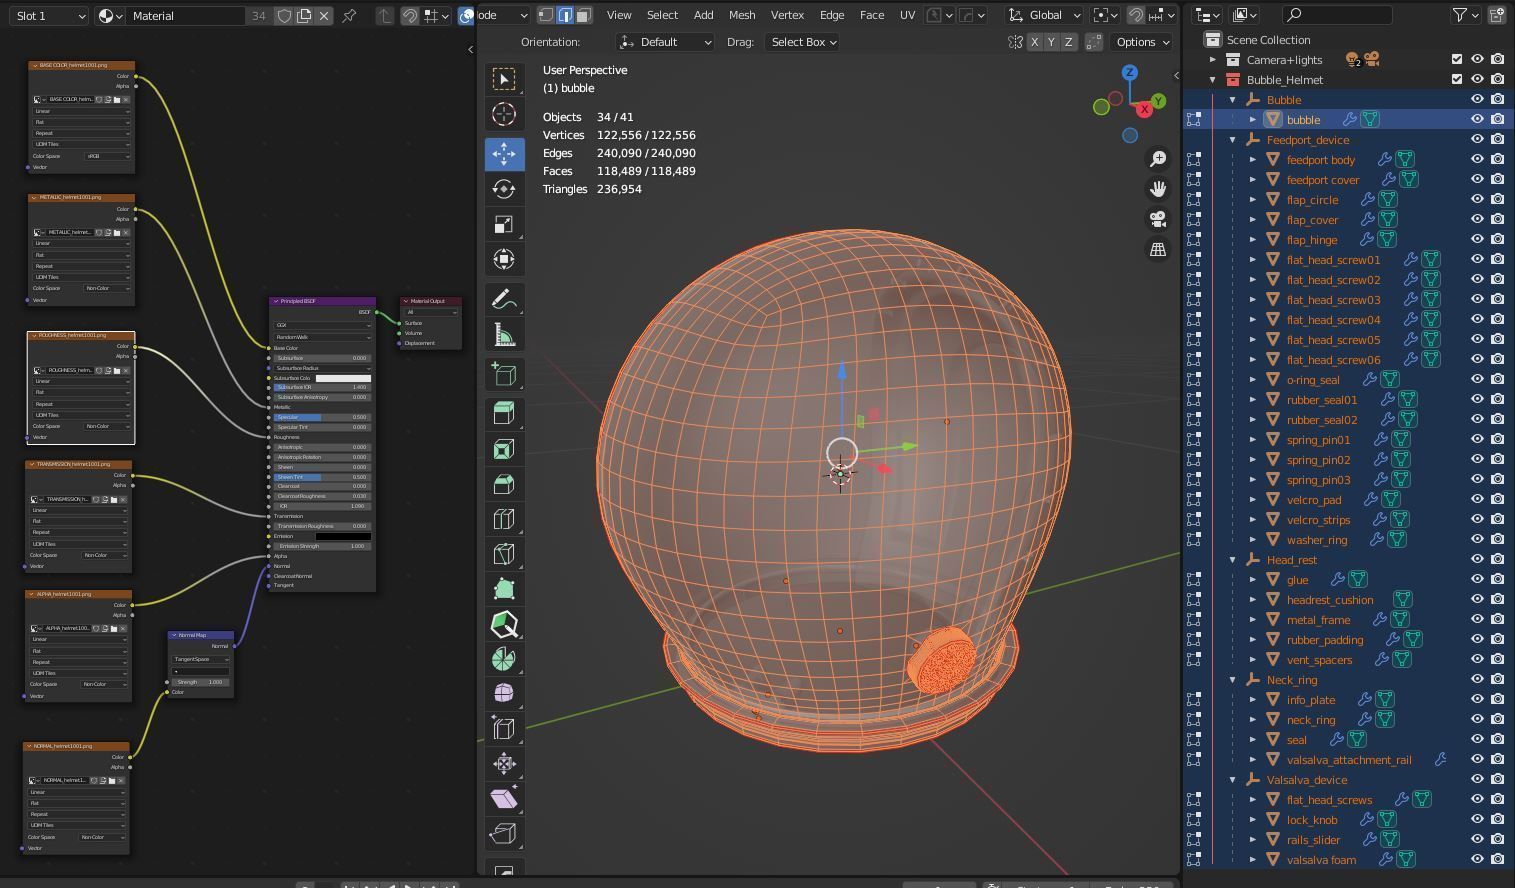
Task: Click the Subsurface Color white swatch
Action: tap(343, 378)
